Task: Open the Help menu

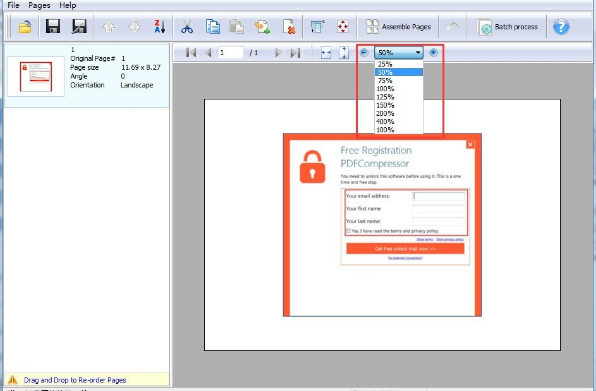Action: click(68, 5)
